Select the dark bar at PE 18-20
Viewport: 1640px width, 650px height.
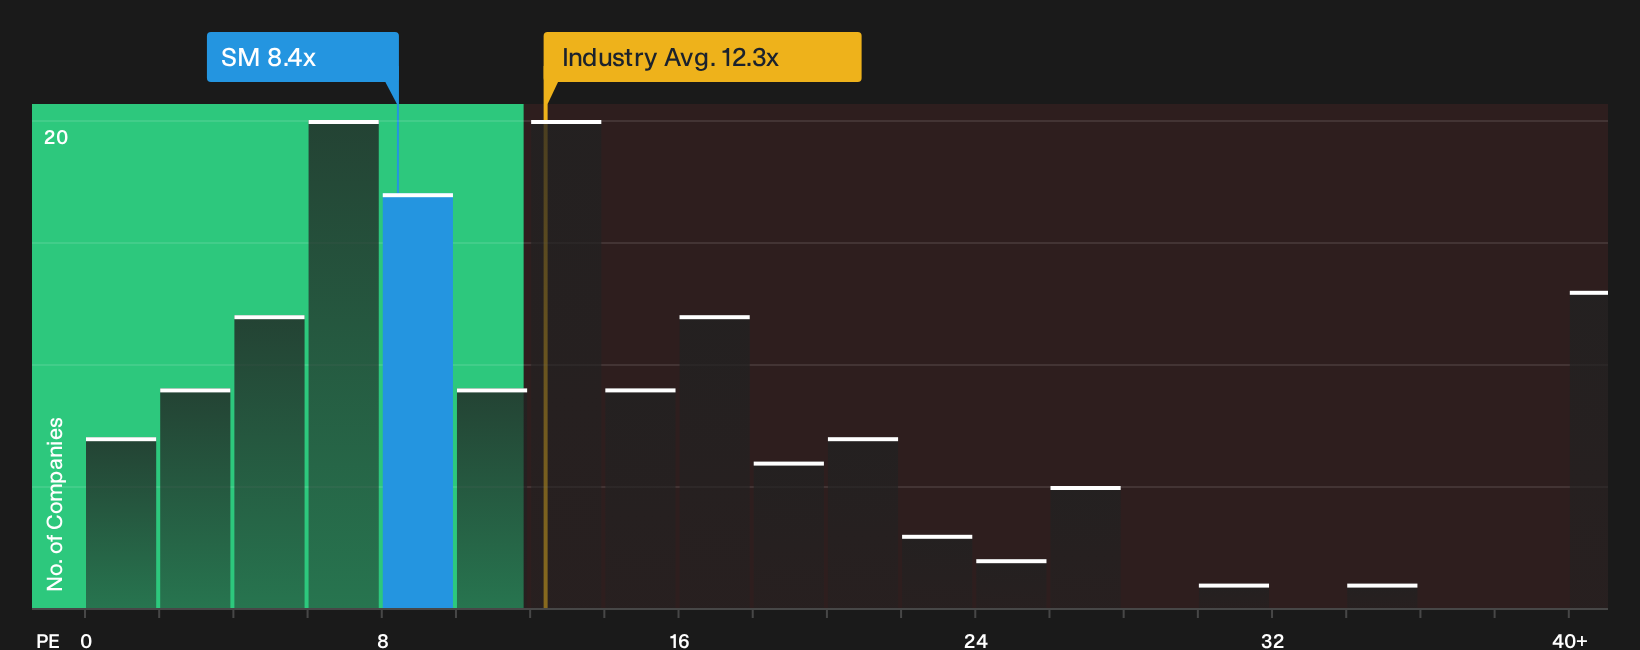(789, 535)
